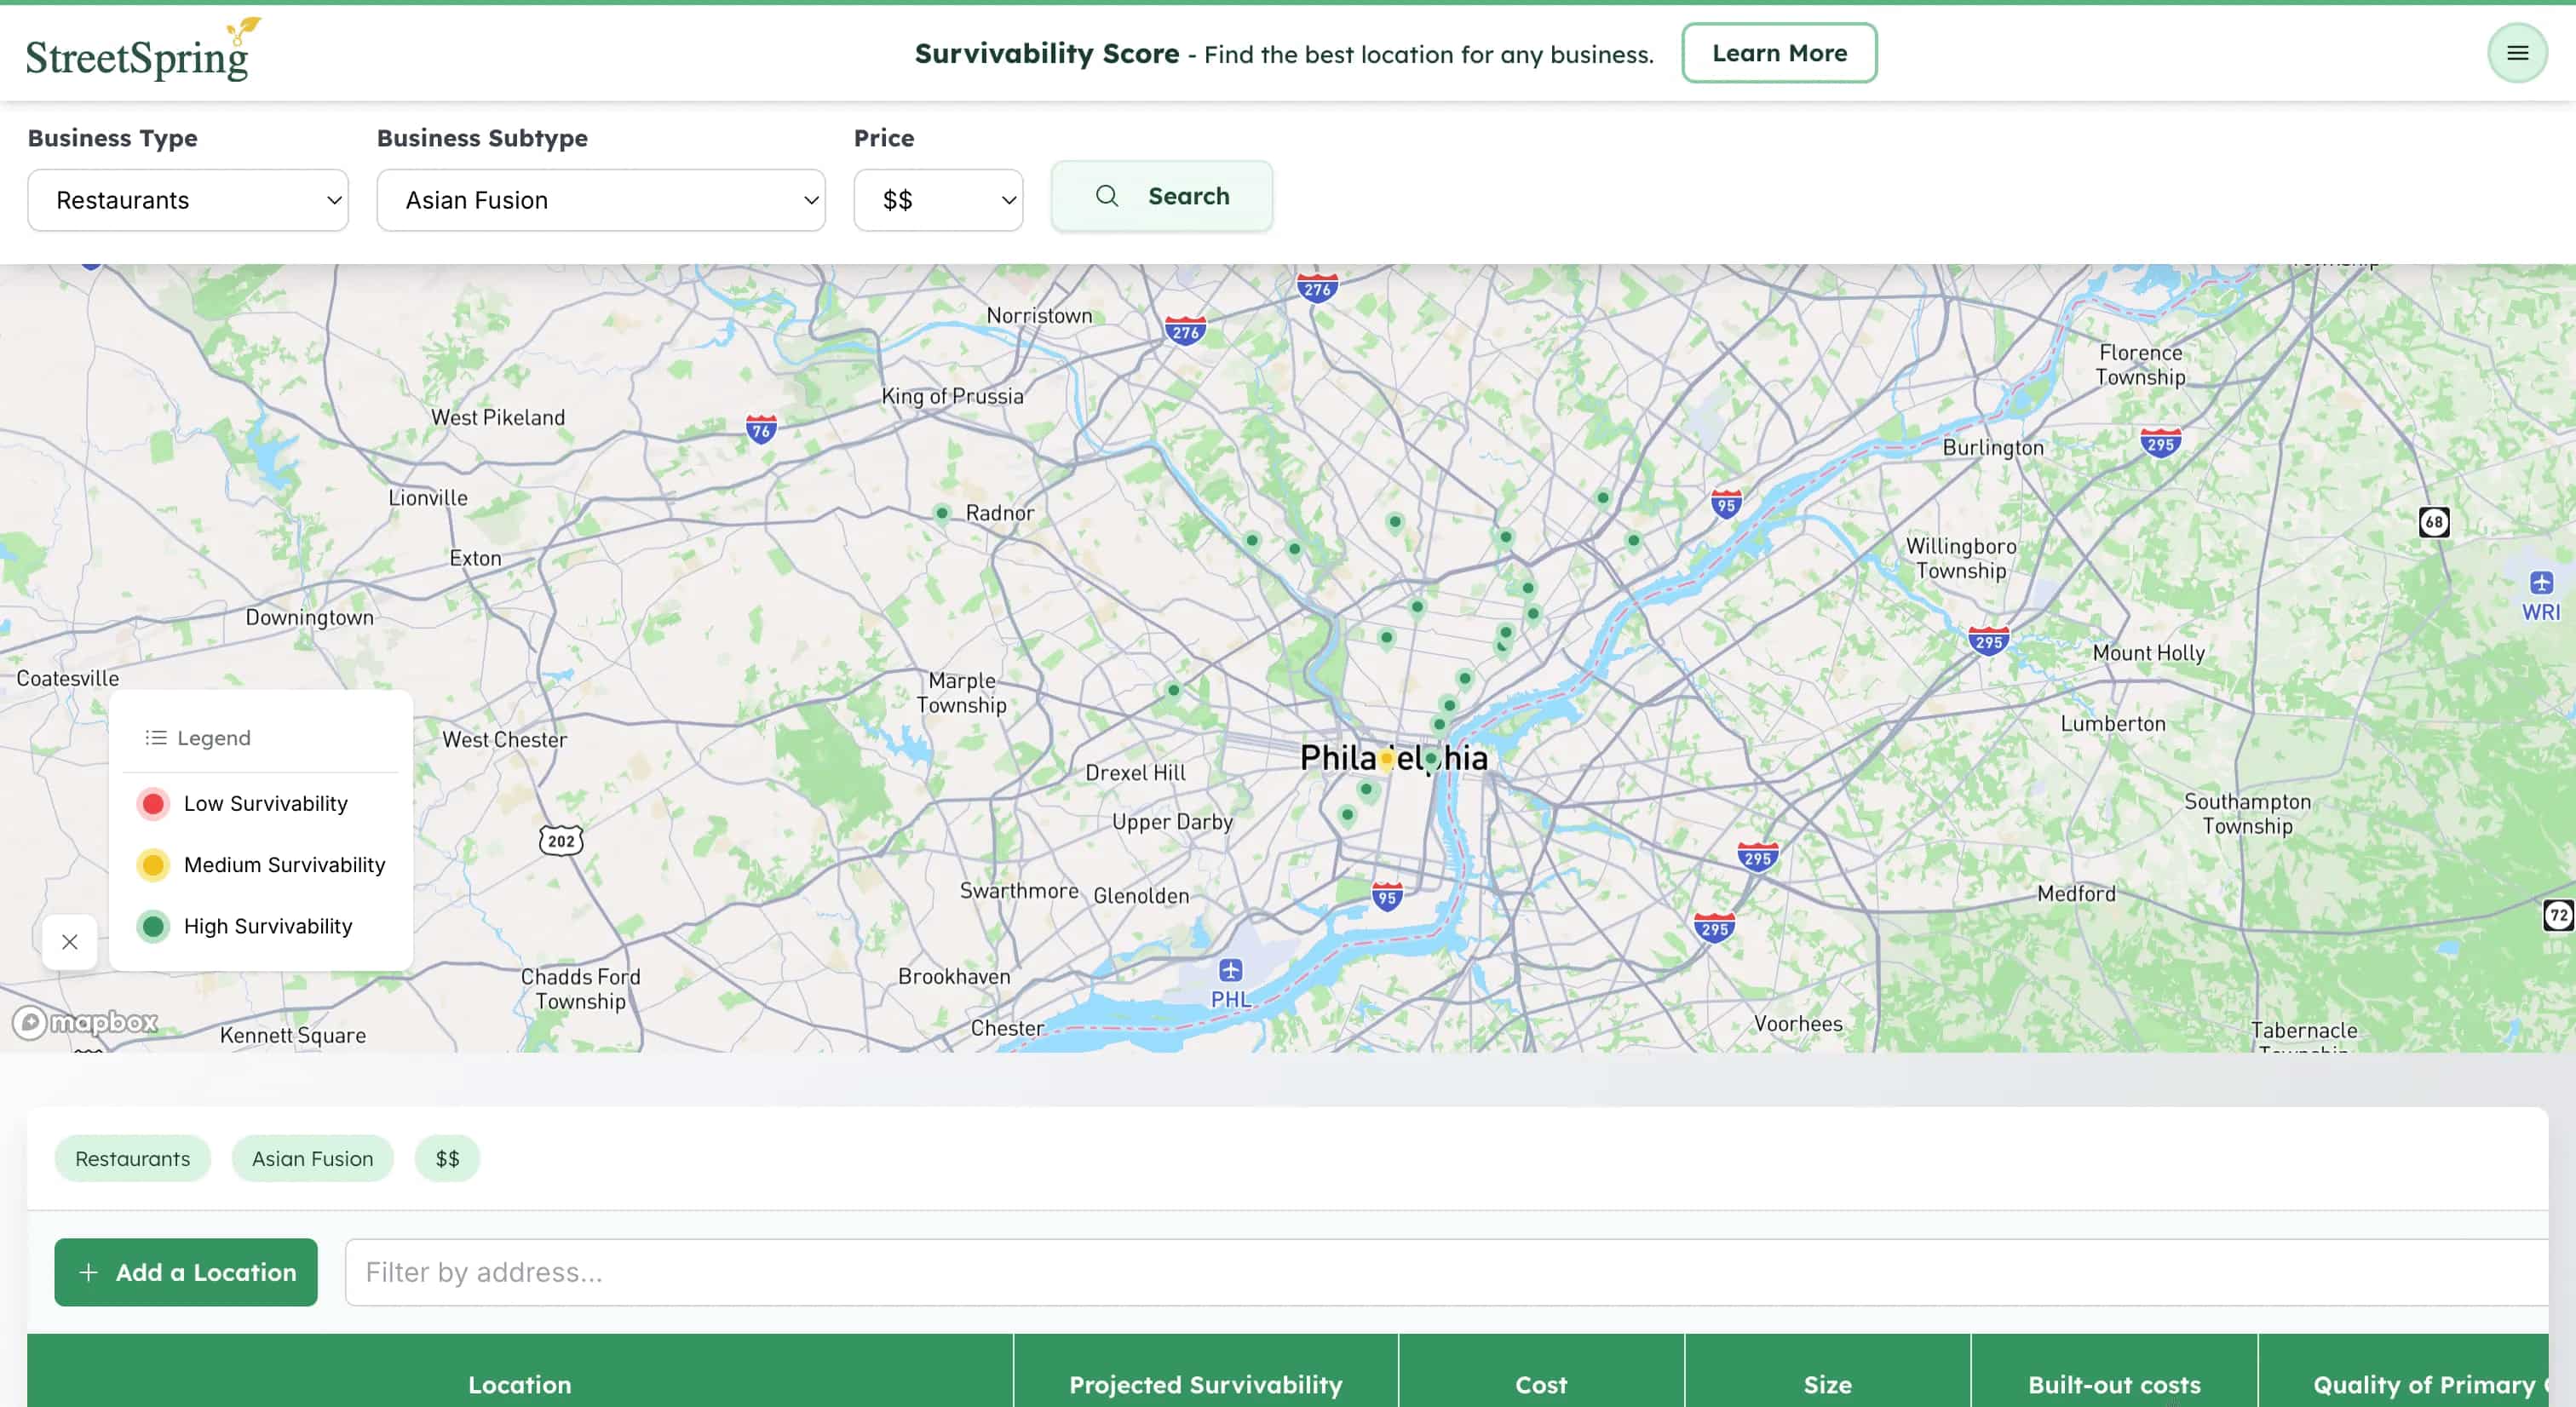Viewport: 2576px width, 1407px height.
Task: Select the Built-out costs column header
Action: tap(2114, 1384)
